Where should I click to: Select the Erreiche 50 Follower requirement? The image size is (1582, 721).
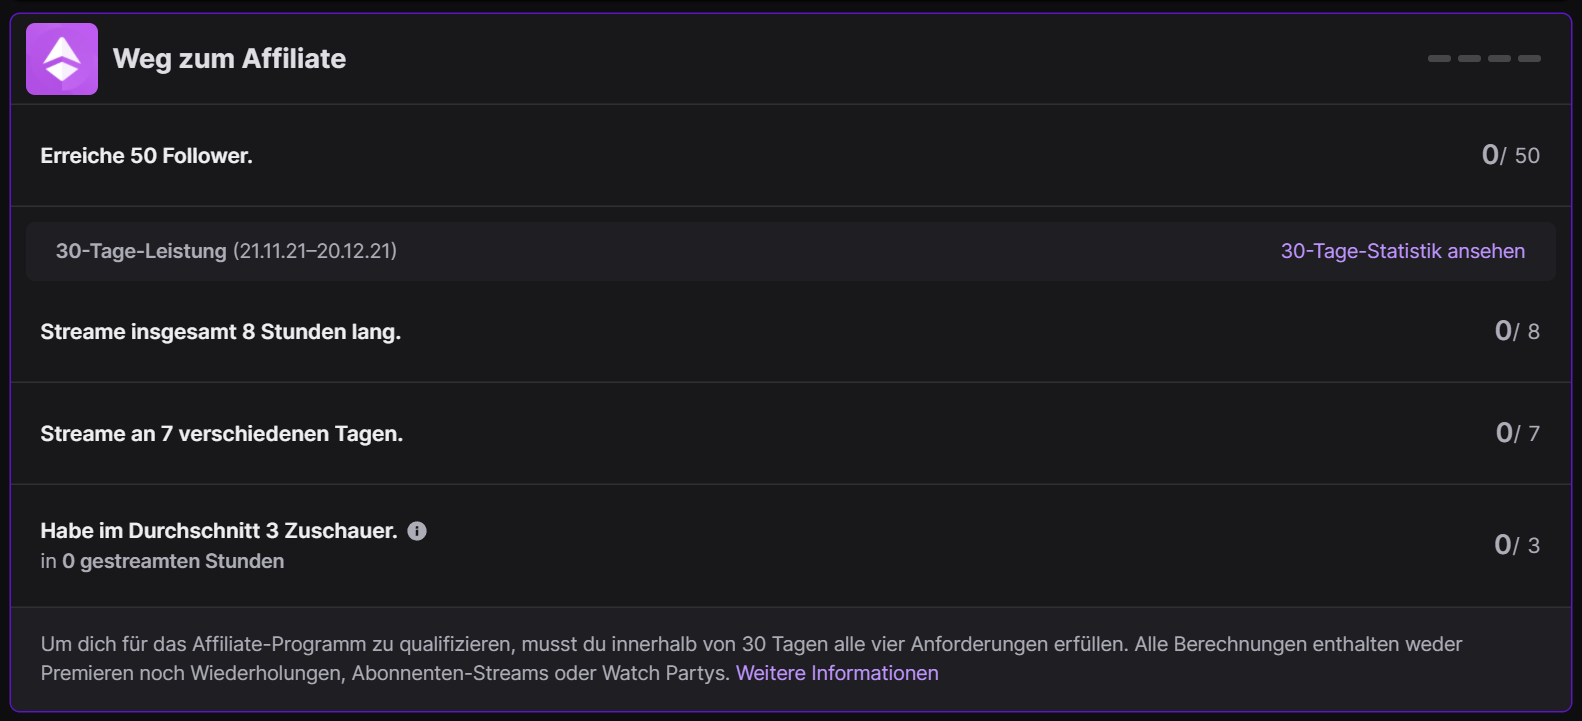[x=146, y=156]
